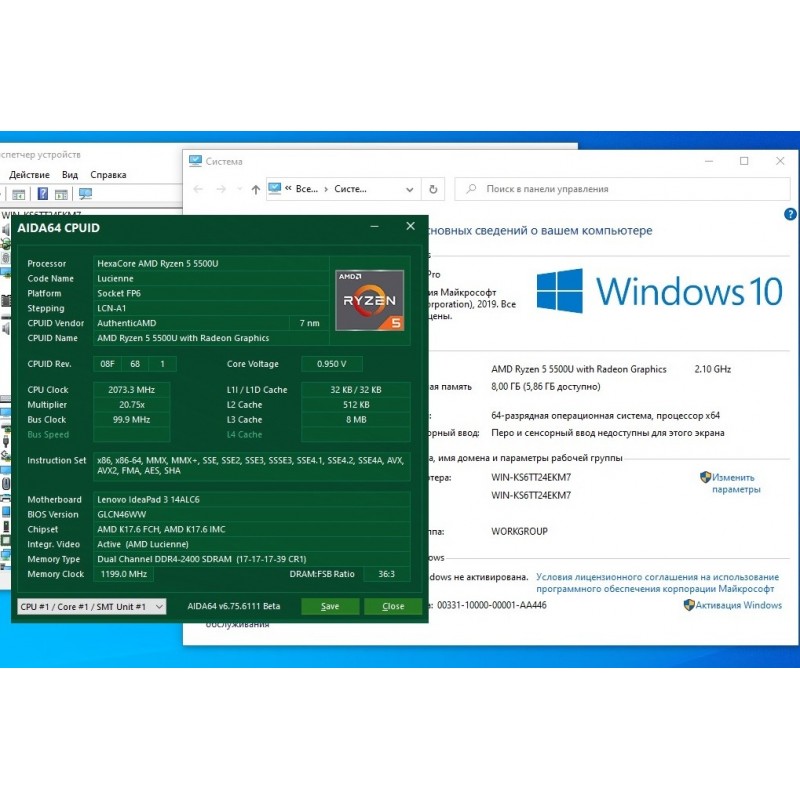Scan for hardware changes via the monitor toolbar icon

coord(86,194)
